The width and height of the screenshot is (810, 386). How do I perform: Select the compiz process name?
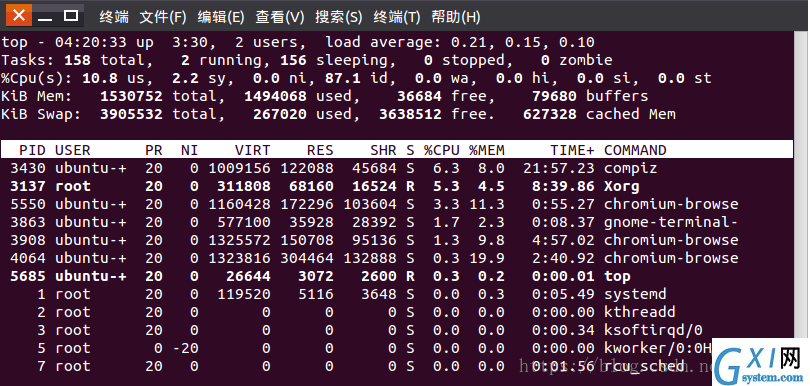pyautogui.click(x=631, y=168)
